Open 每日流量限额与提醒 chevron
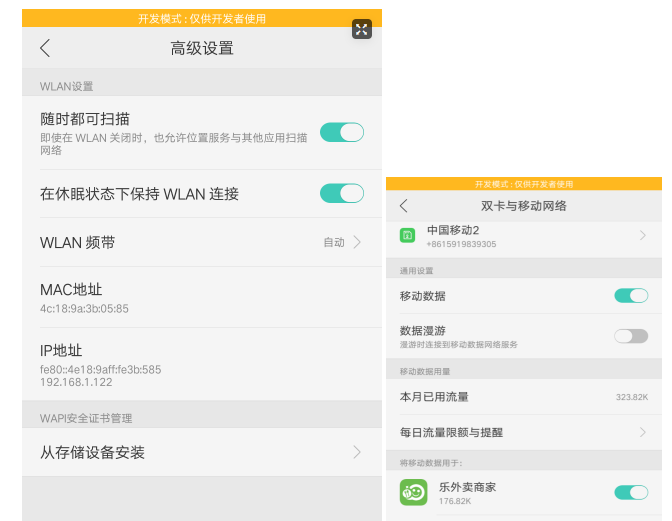The width and height of the screenshot is (672, 521). pos(642,432)
